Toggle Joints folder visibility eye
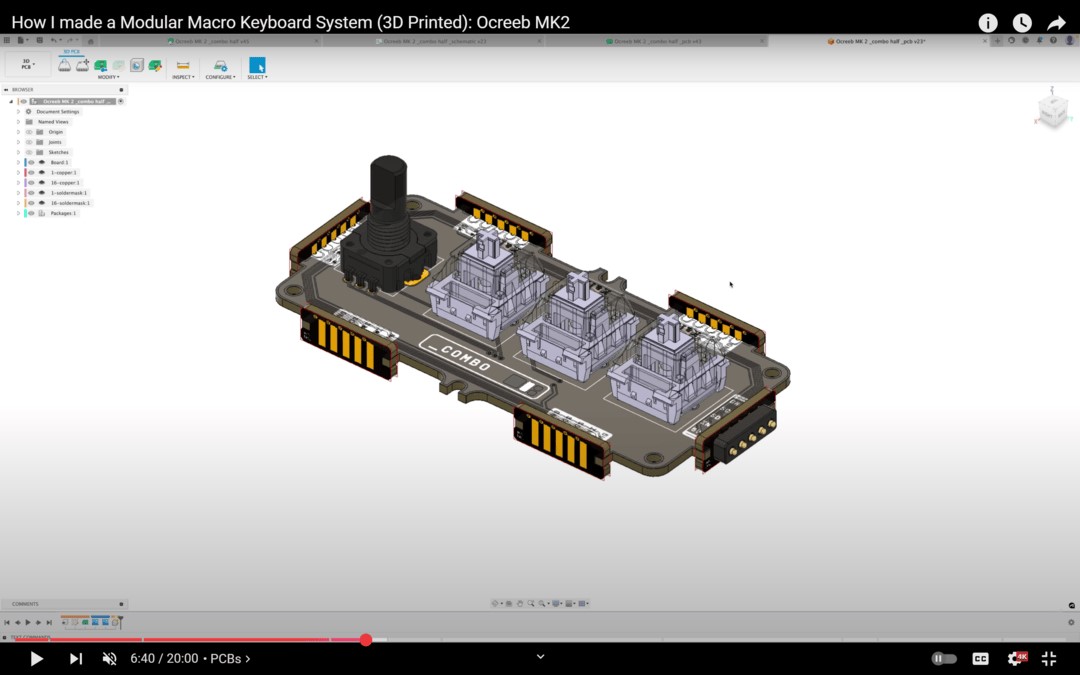The image size is (1080, 675). pos(29,142)
